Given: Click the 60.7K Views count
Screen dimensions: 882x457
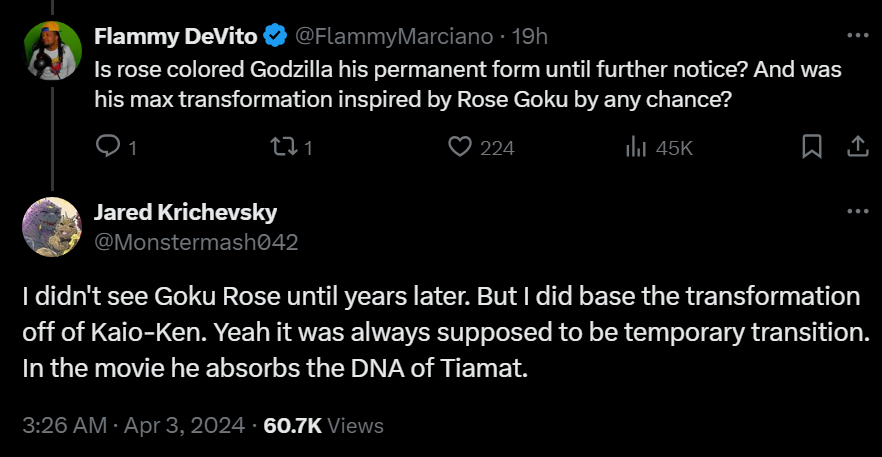Looking at the screenshot, I should [x=323, y=425].
